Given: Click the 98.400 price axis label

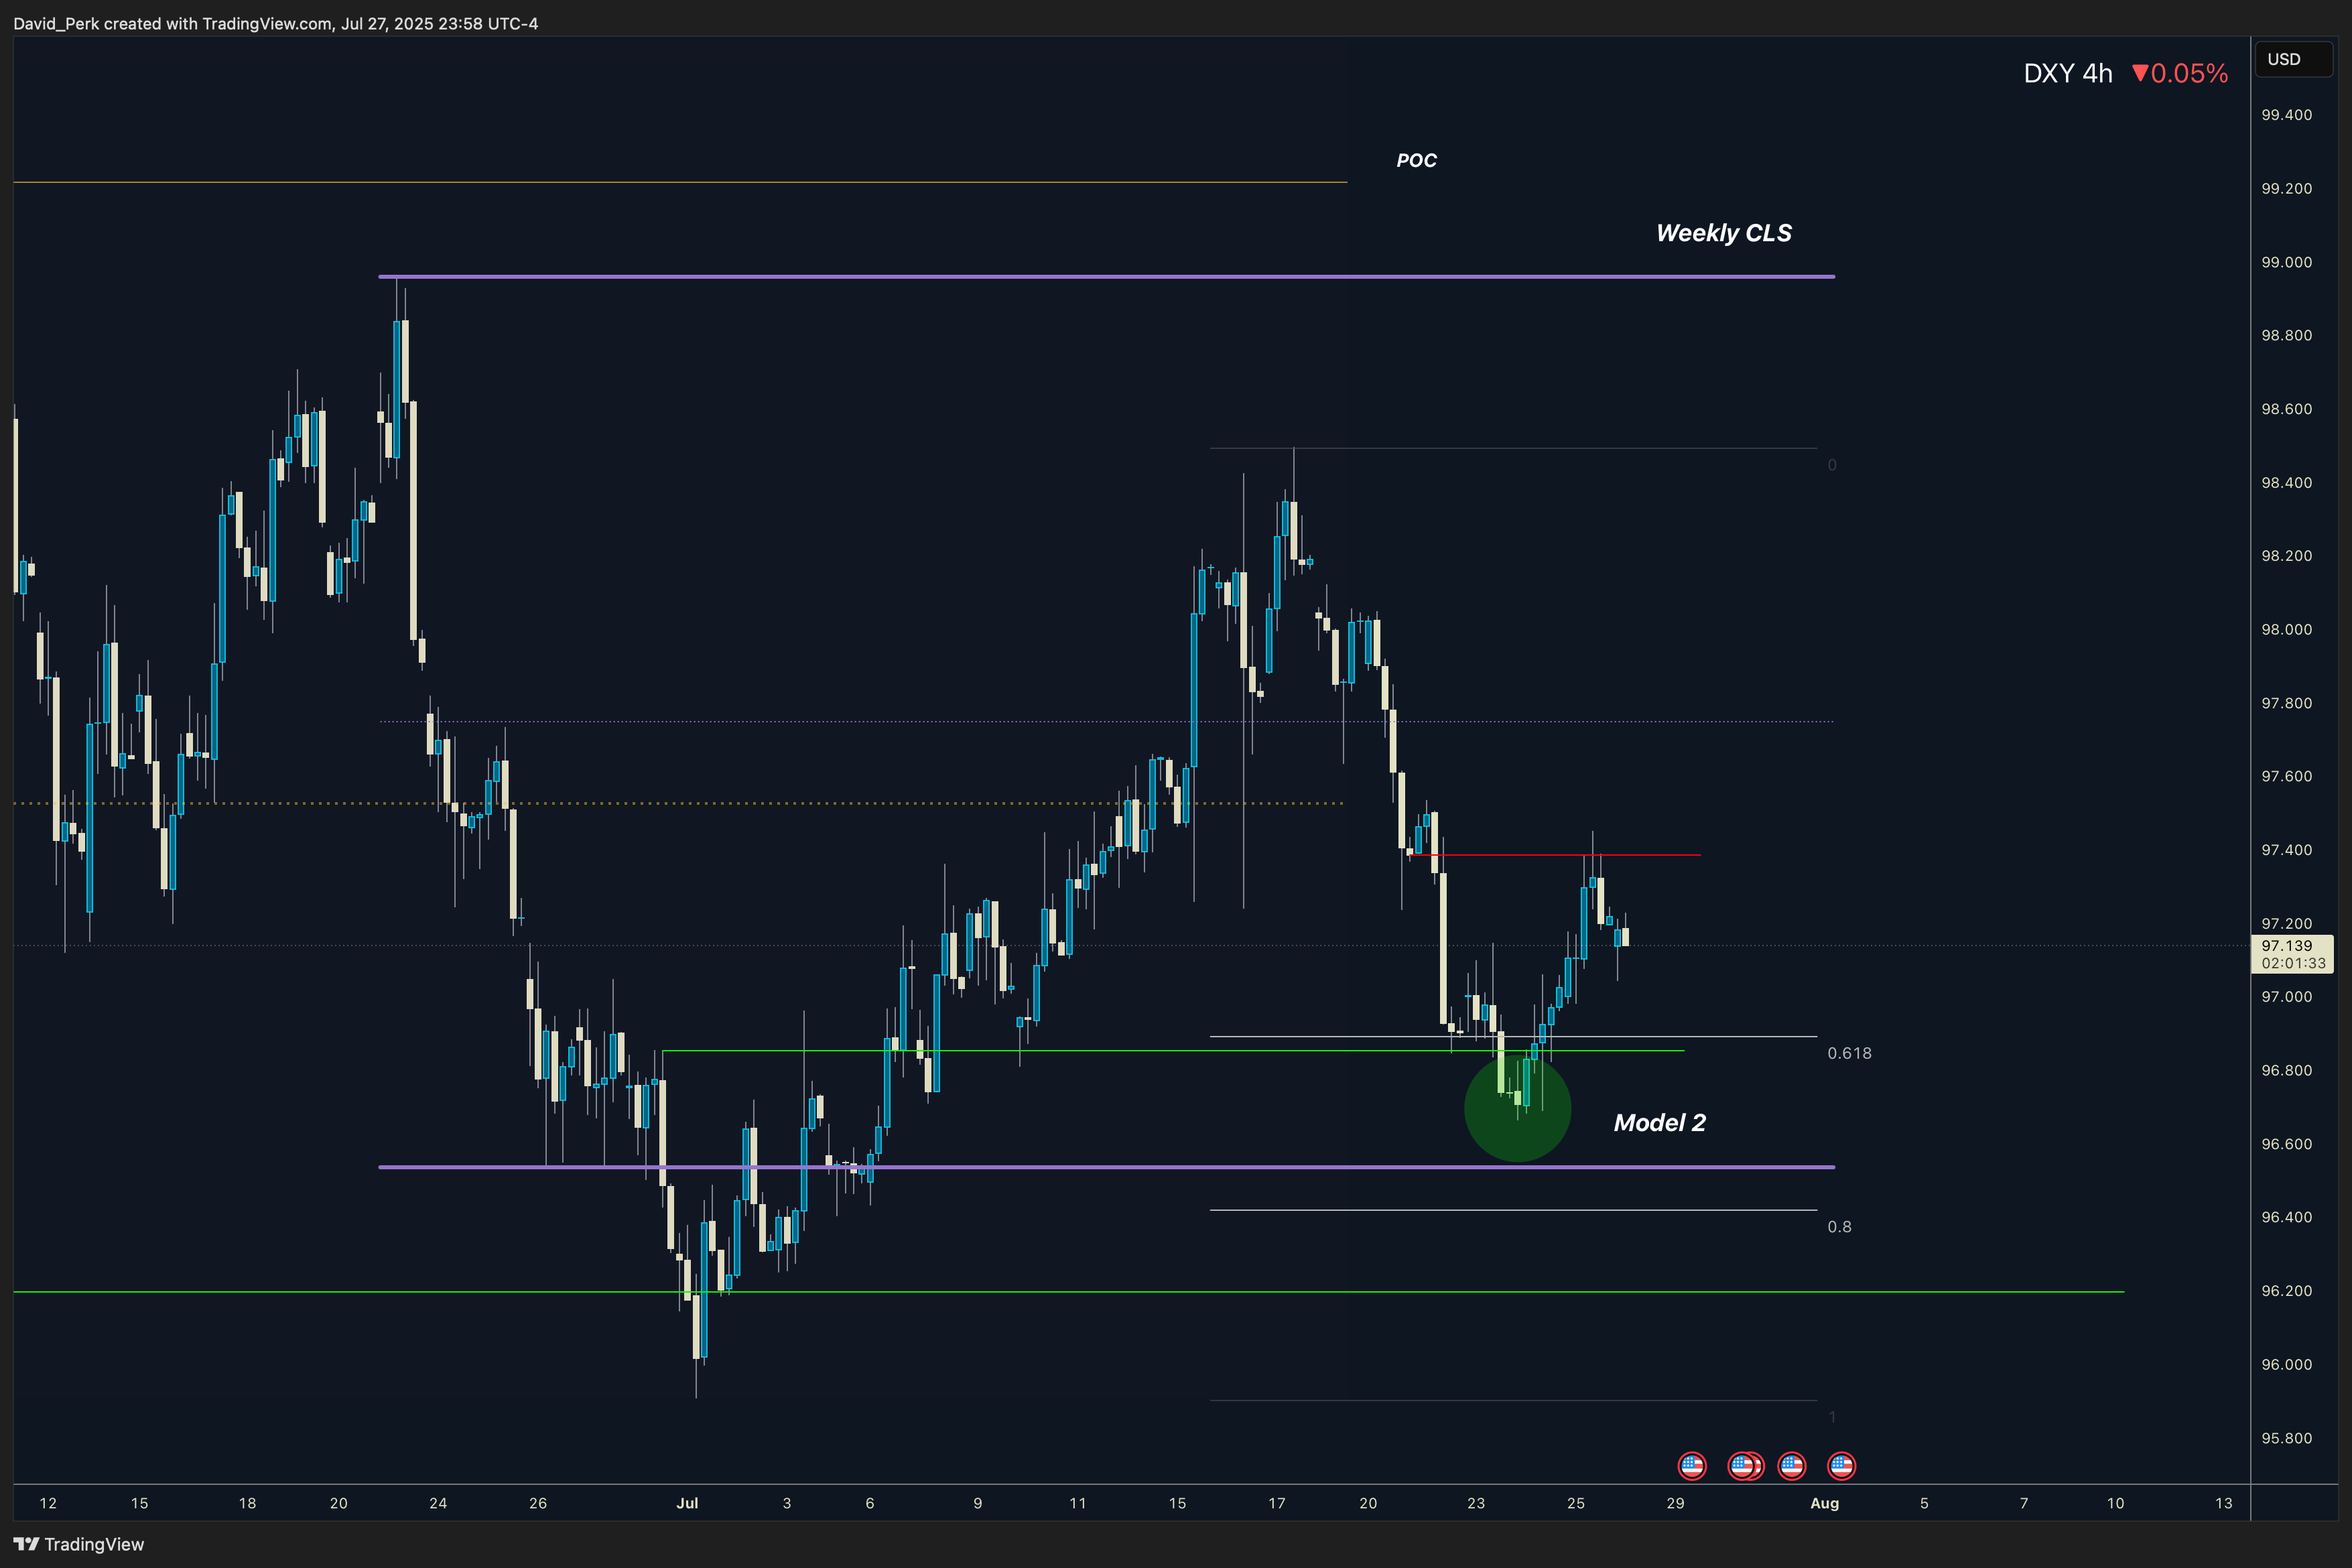Looking at the screenshot, I should click(x=2286, y=483).
